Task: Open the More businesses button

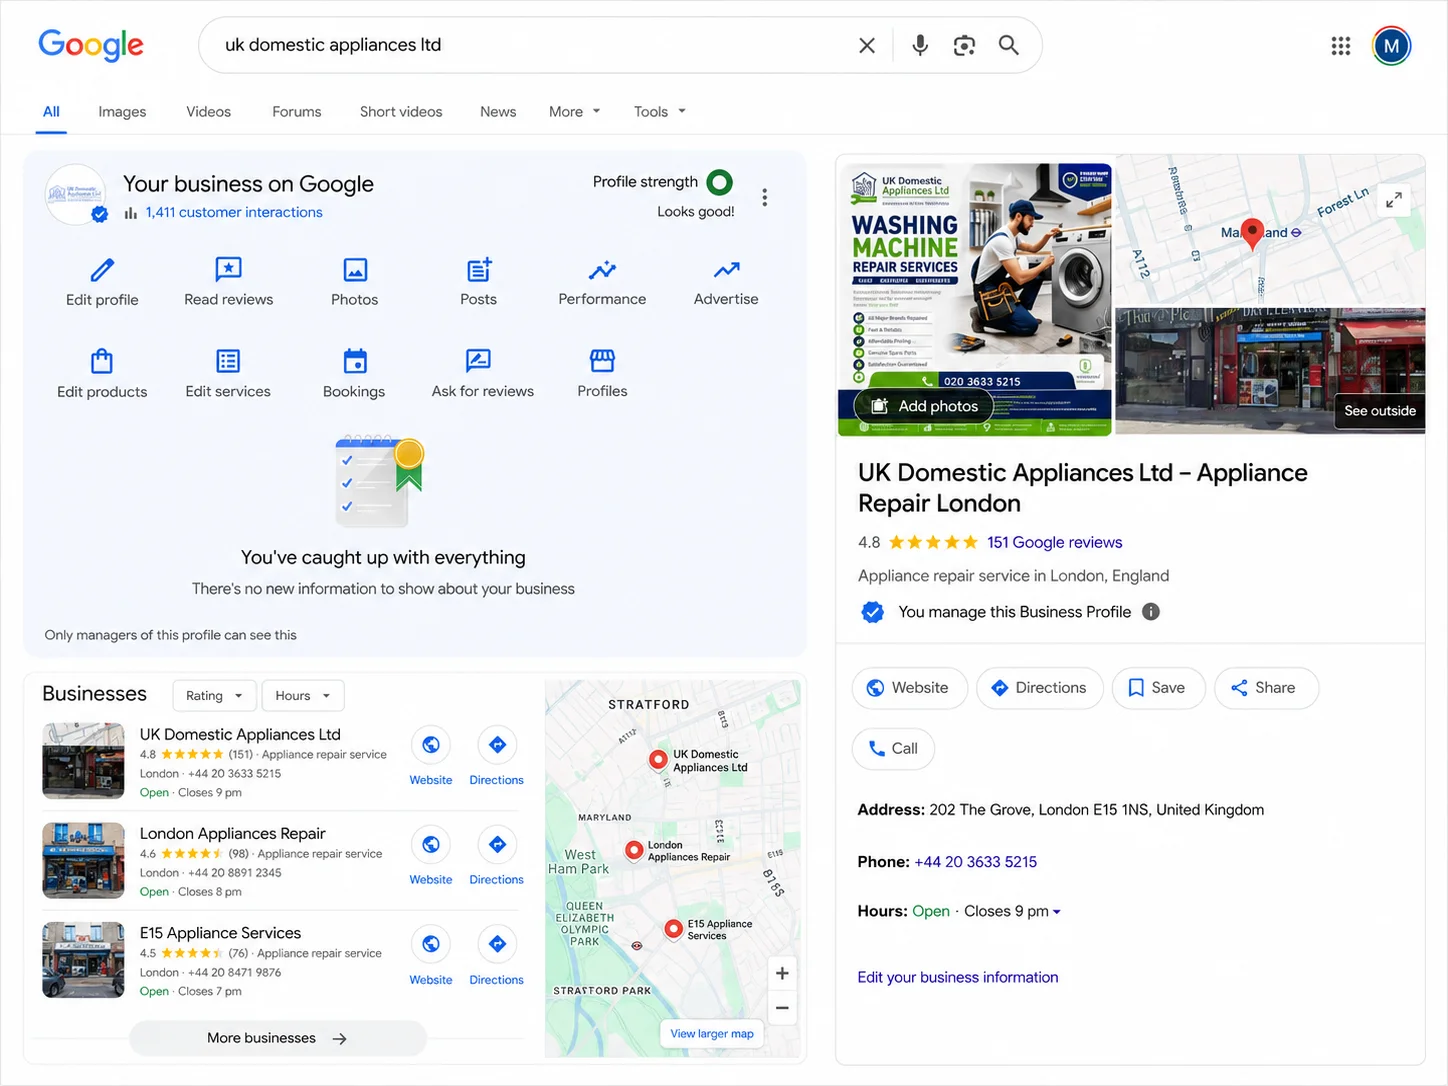Action: point(277,1038)
